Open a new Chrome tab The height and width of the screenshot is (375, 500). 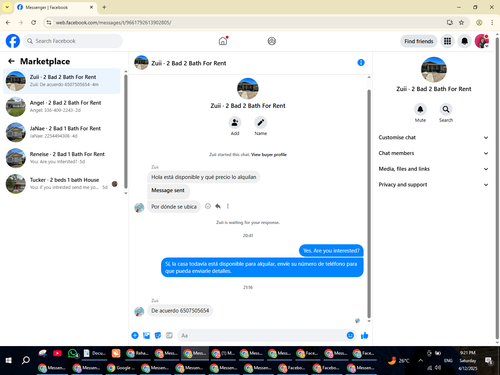[x=104, y=7]
